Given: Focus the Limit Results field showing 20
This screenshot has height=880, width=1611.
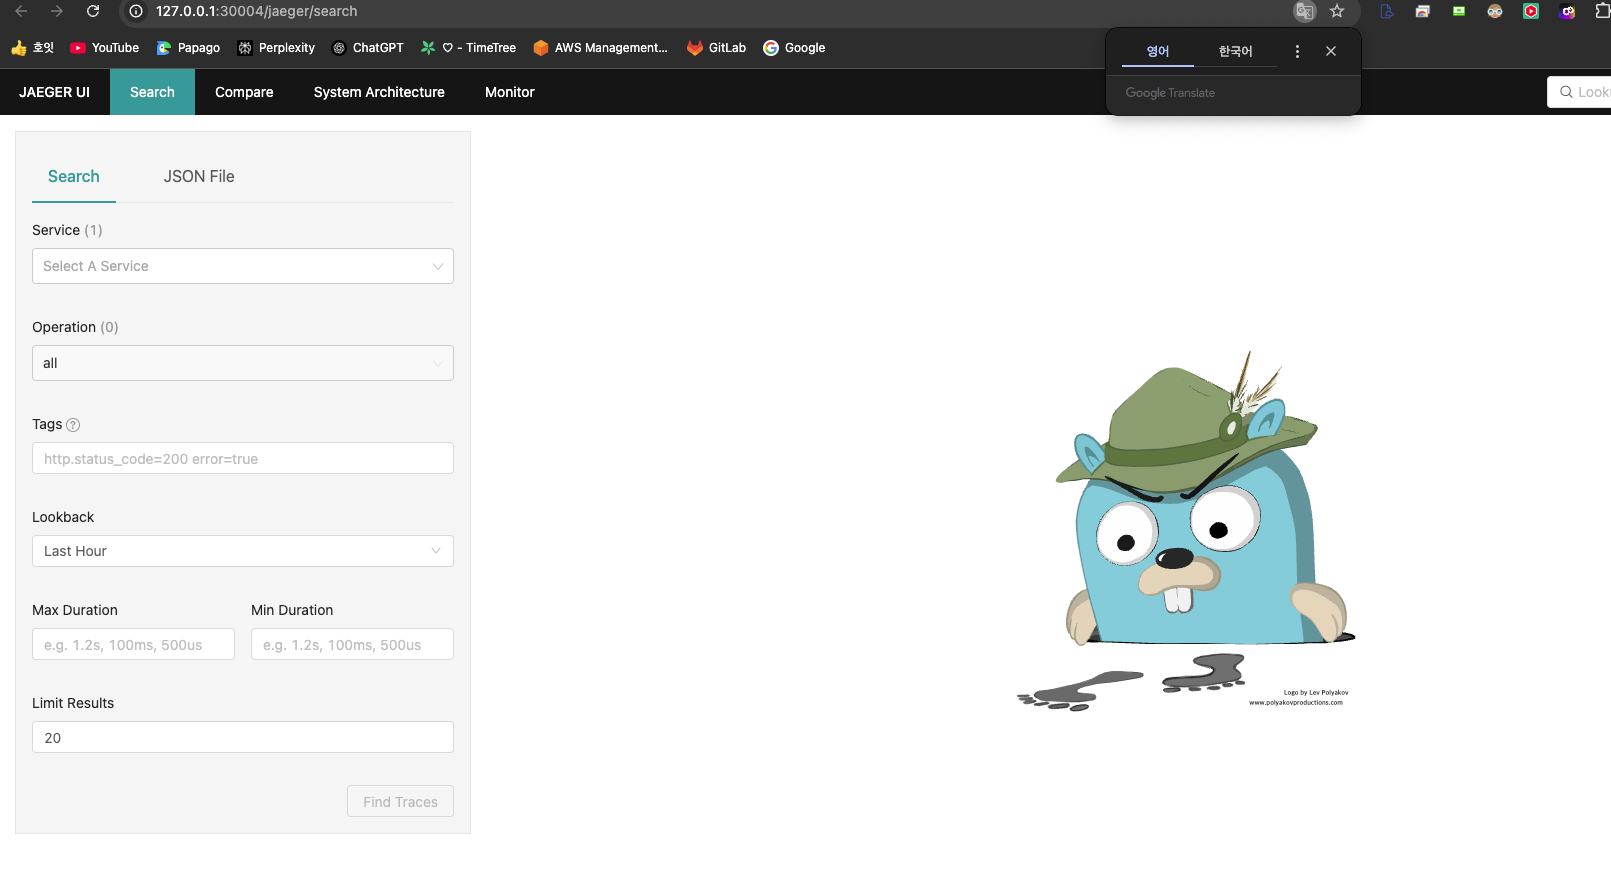Looking at the screenshot, I should [x=243, y=737].
